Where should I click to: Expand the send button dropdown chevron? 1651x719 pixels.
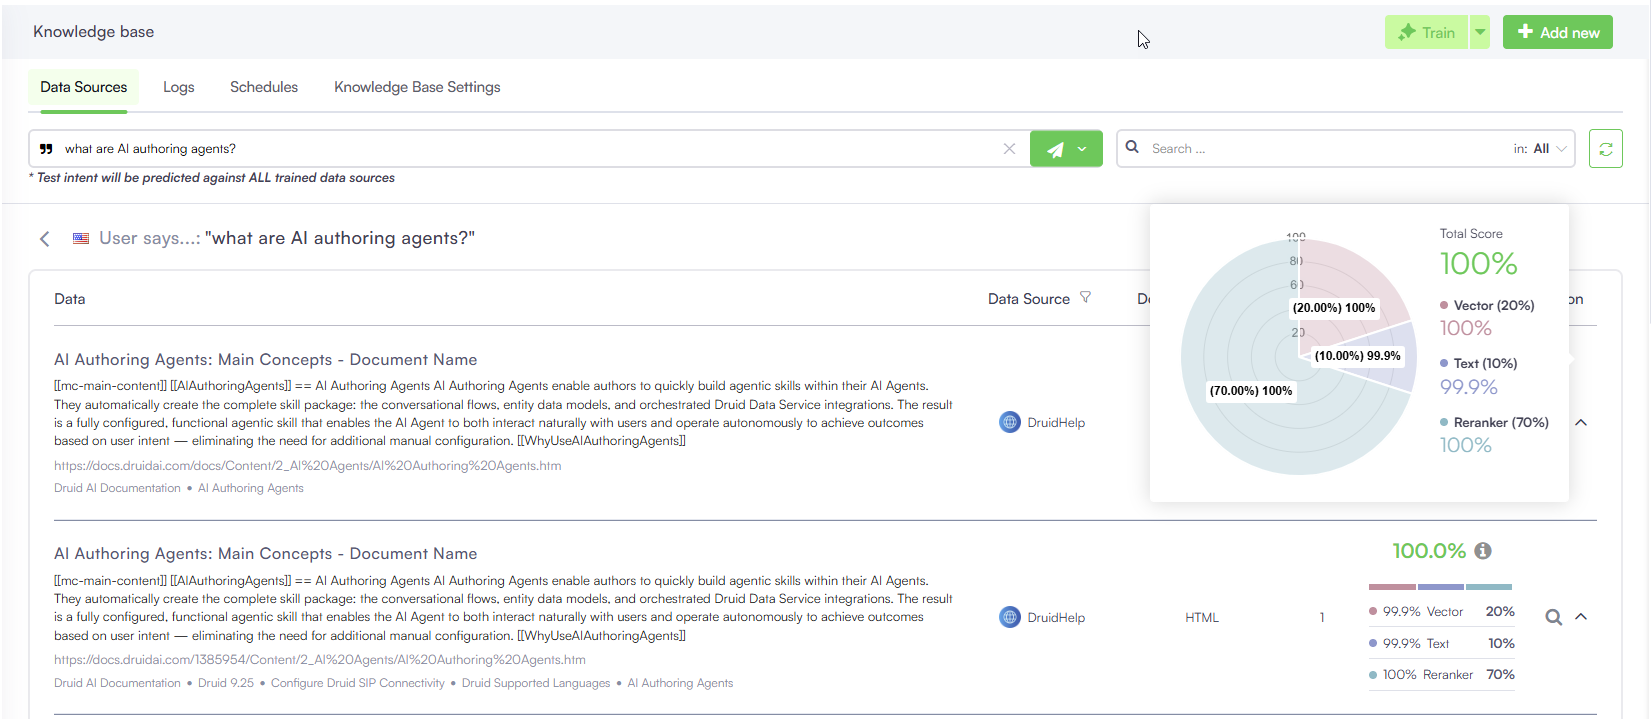(1082, 149)
